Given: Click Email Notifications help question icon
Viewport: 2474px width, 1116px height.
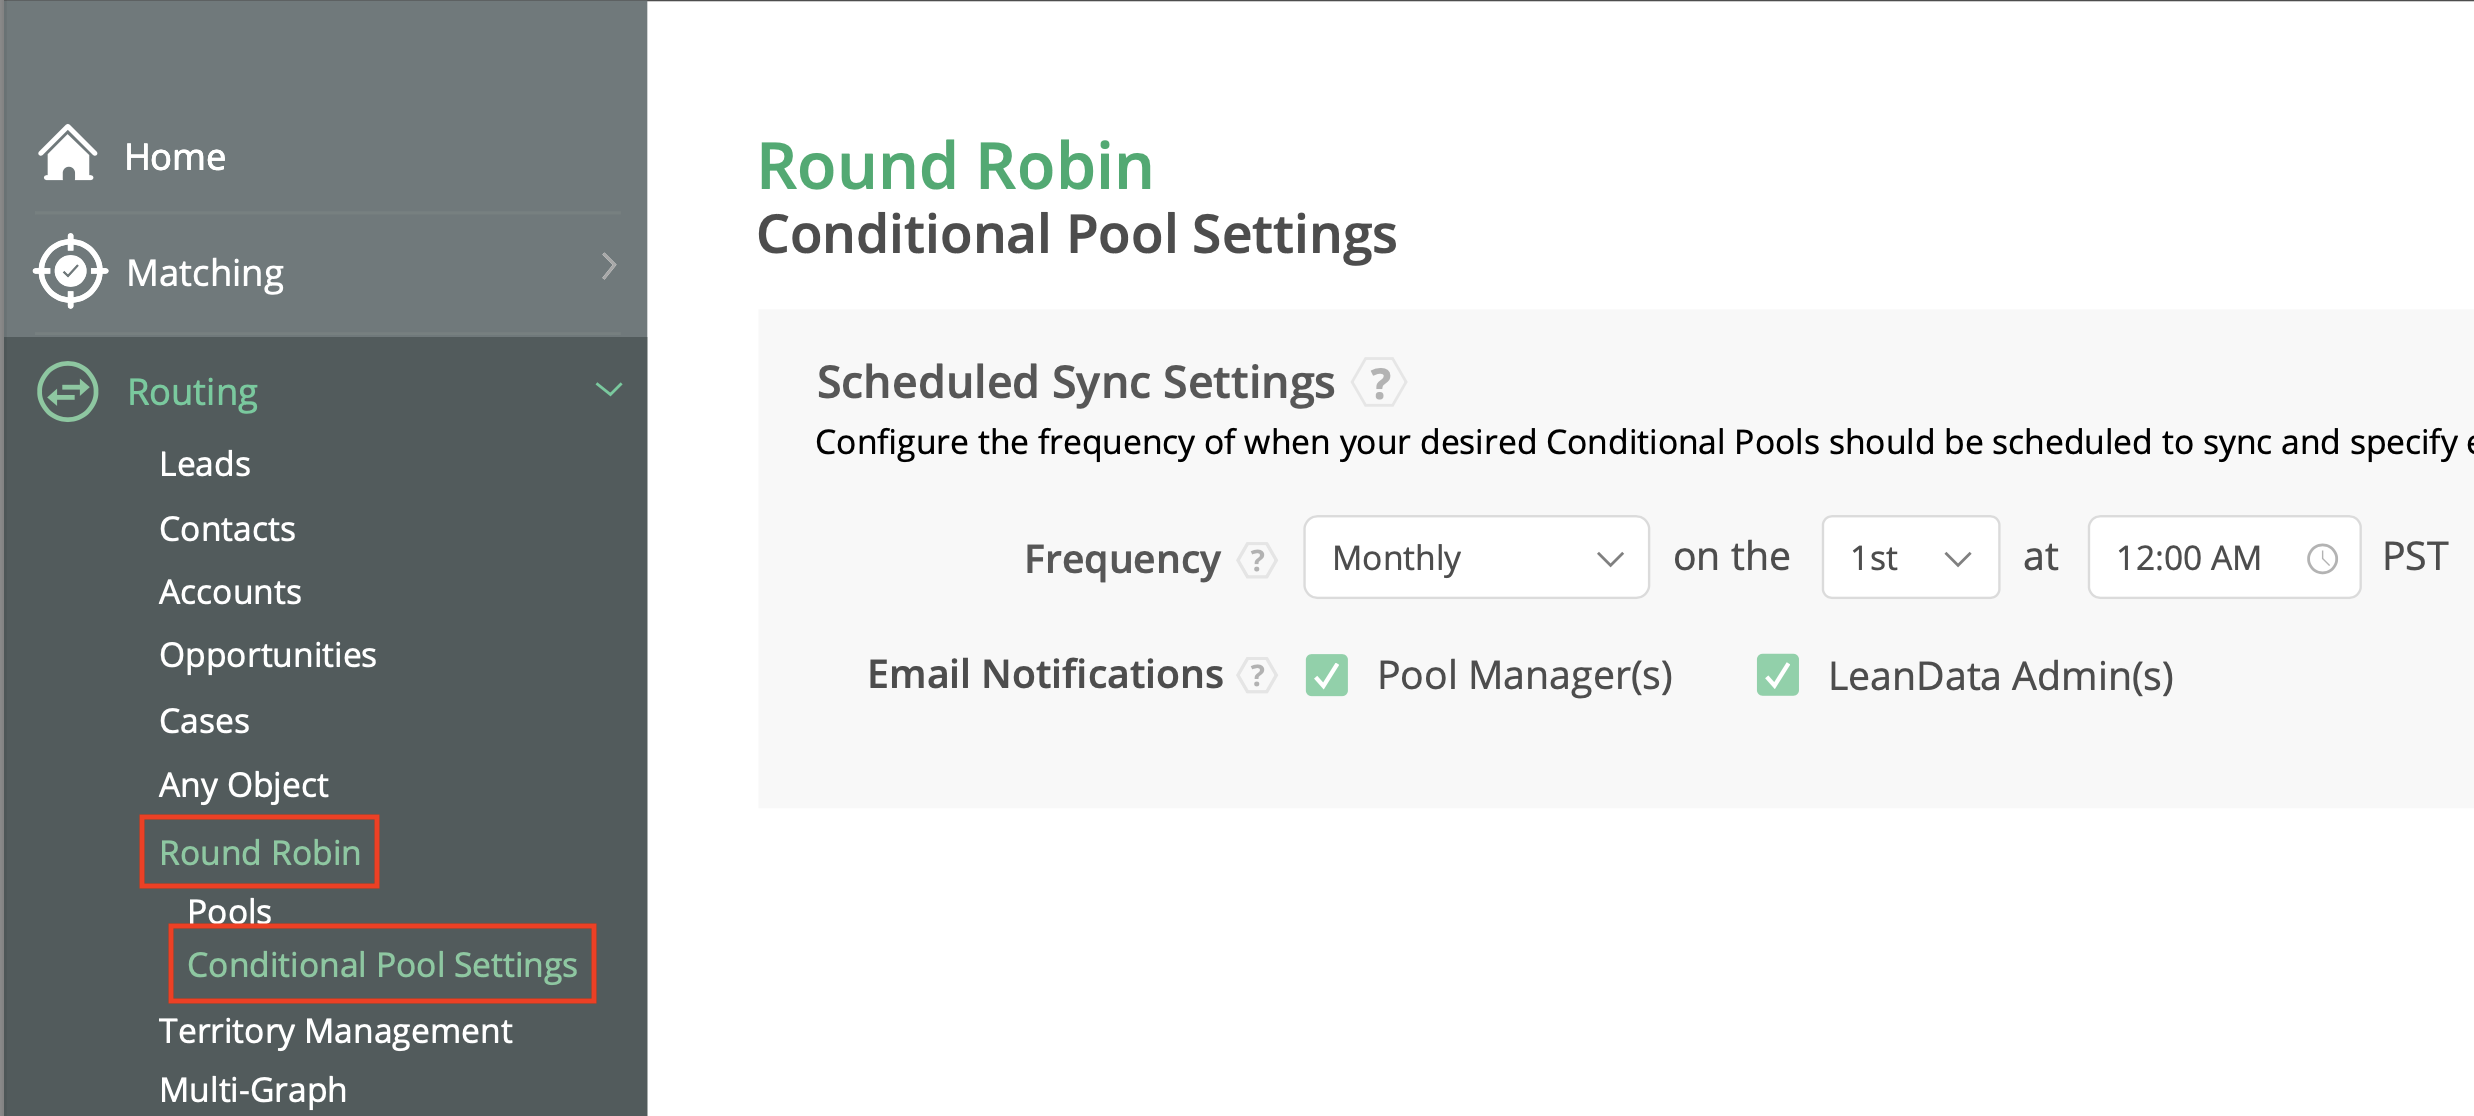Looking at the screenshot, I should [1257, 676].
